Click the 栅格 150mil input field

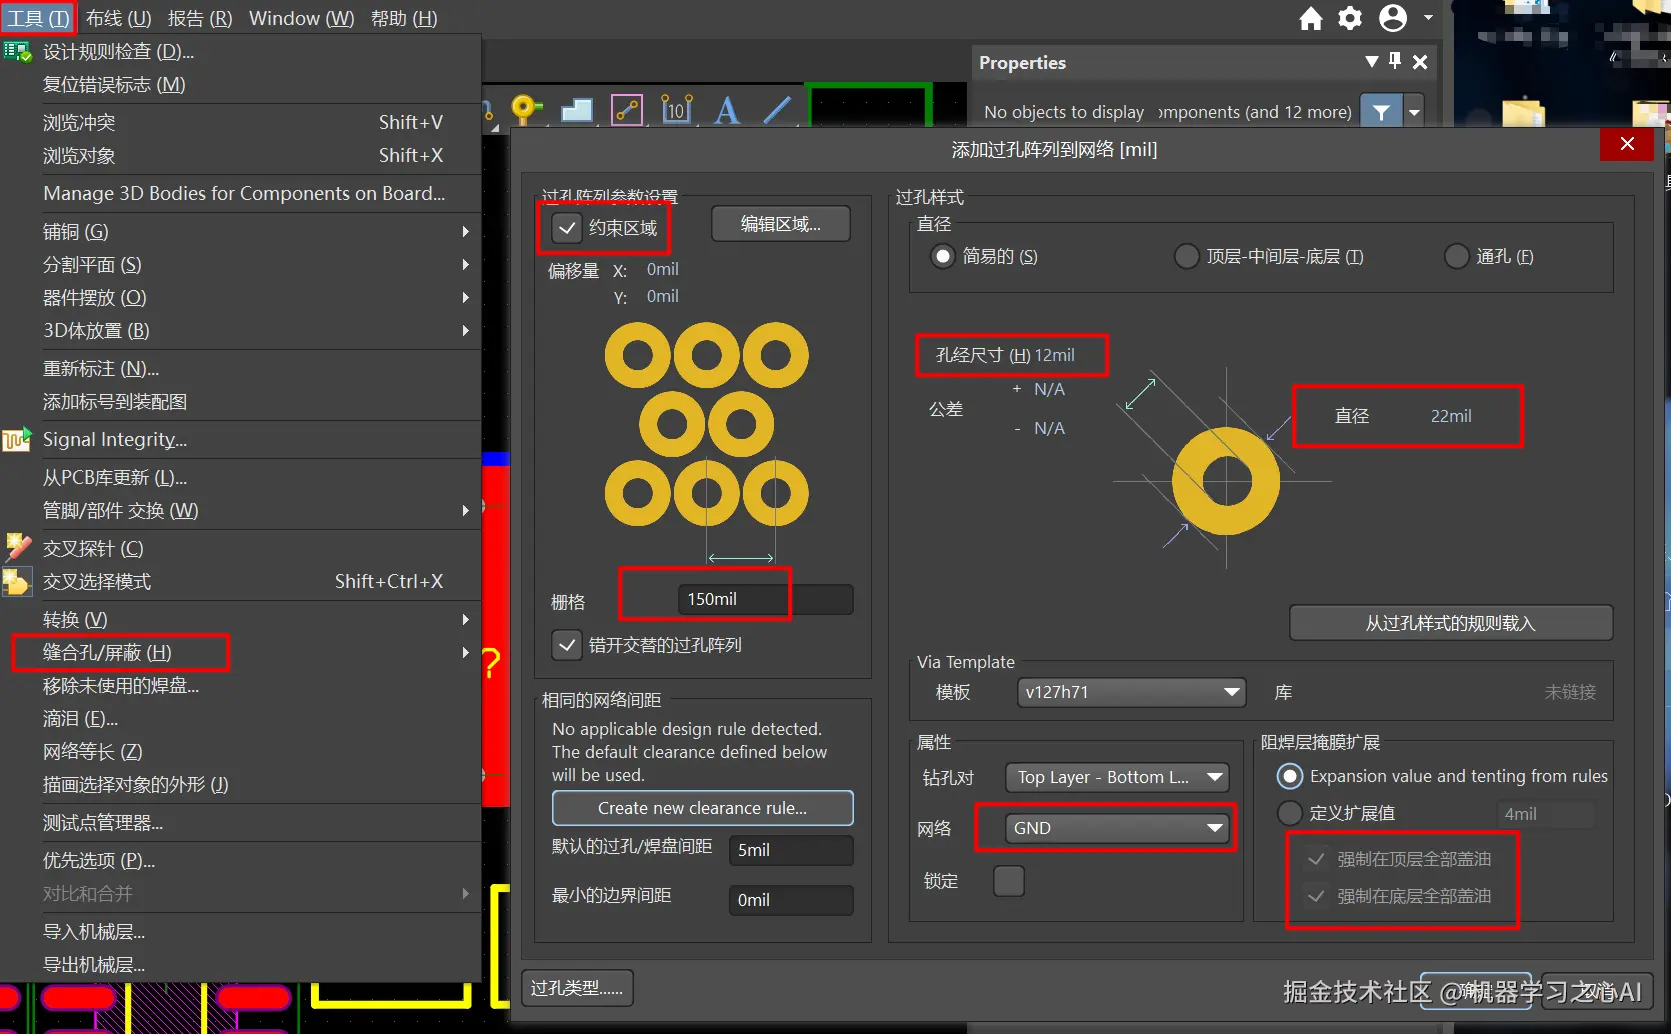click(x=766, y=599)
